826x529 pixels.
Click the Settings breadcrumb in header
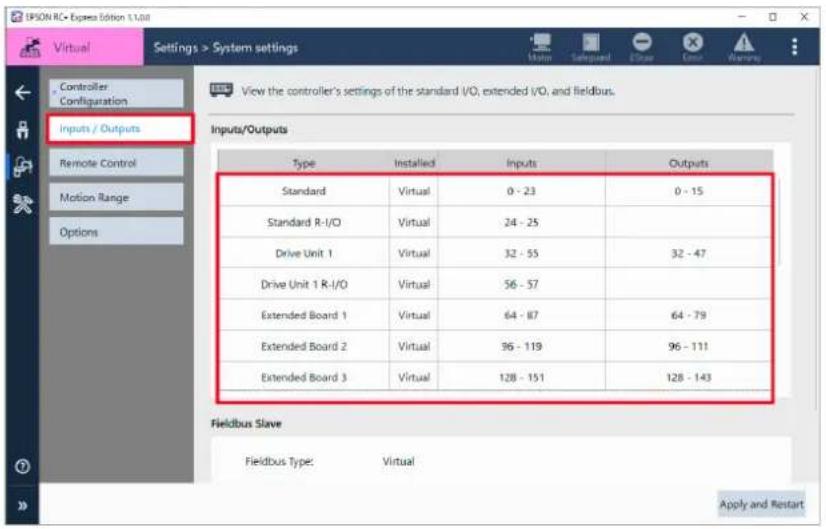tap(175, 47)
